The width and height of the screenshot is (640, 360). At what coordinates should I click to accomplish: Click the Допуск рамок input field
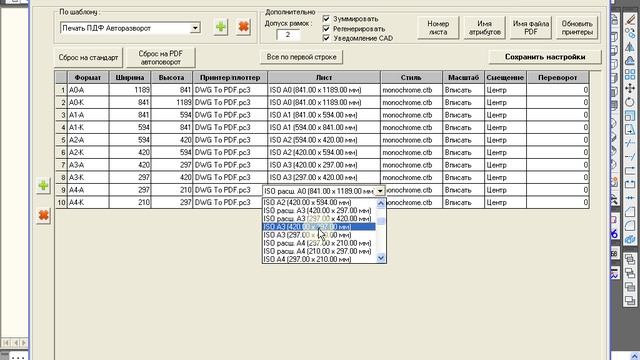pos(288,35)
